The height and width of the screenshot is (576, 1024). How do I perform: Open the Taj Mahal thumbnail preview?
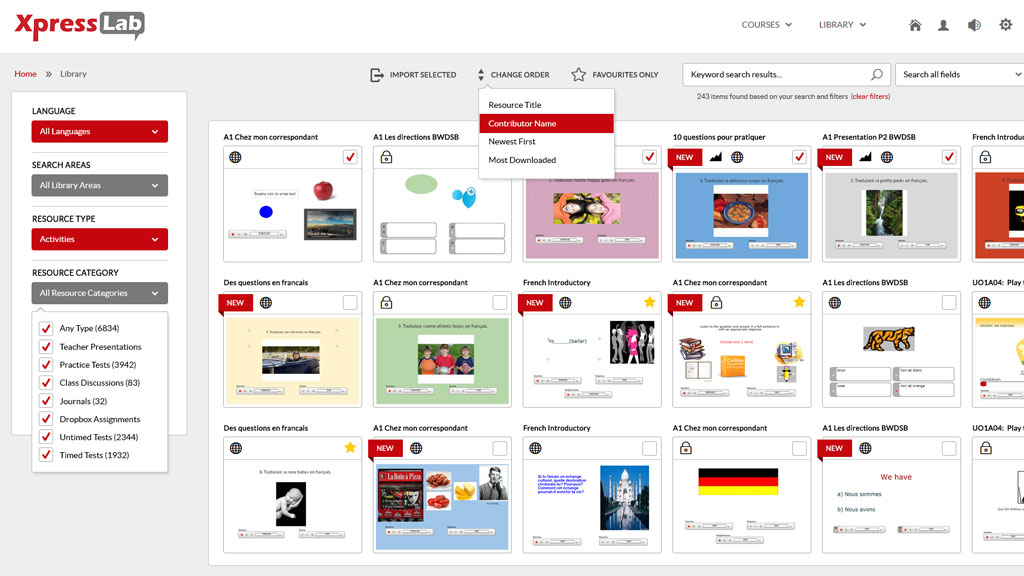592,507
